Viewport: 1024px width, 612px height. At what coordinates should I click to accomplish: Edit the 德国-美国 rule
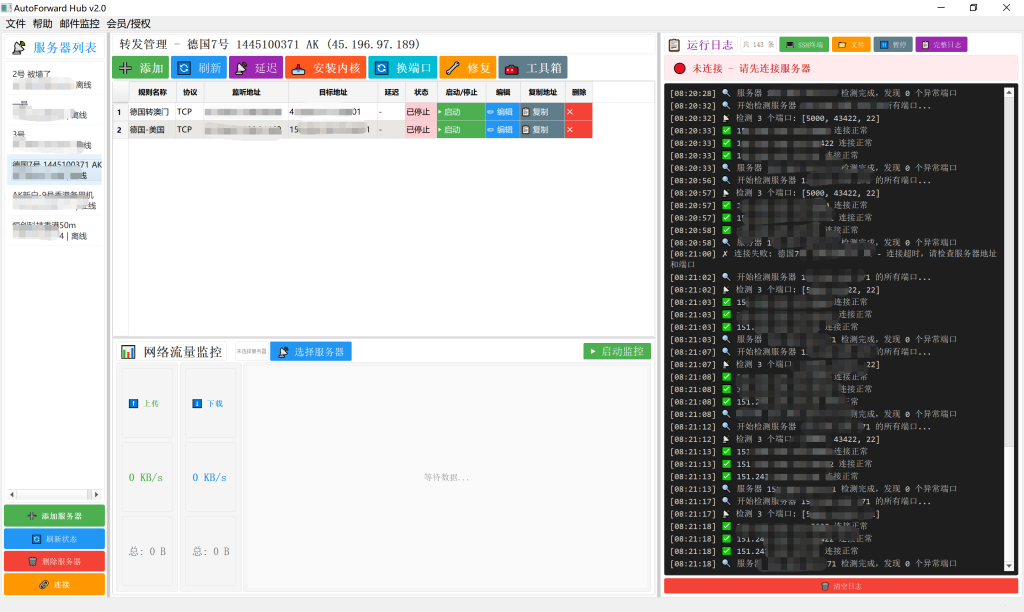502,129
